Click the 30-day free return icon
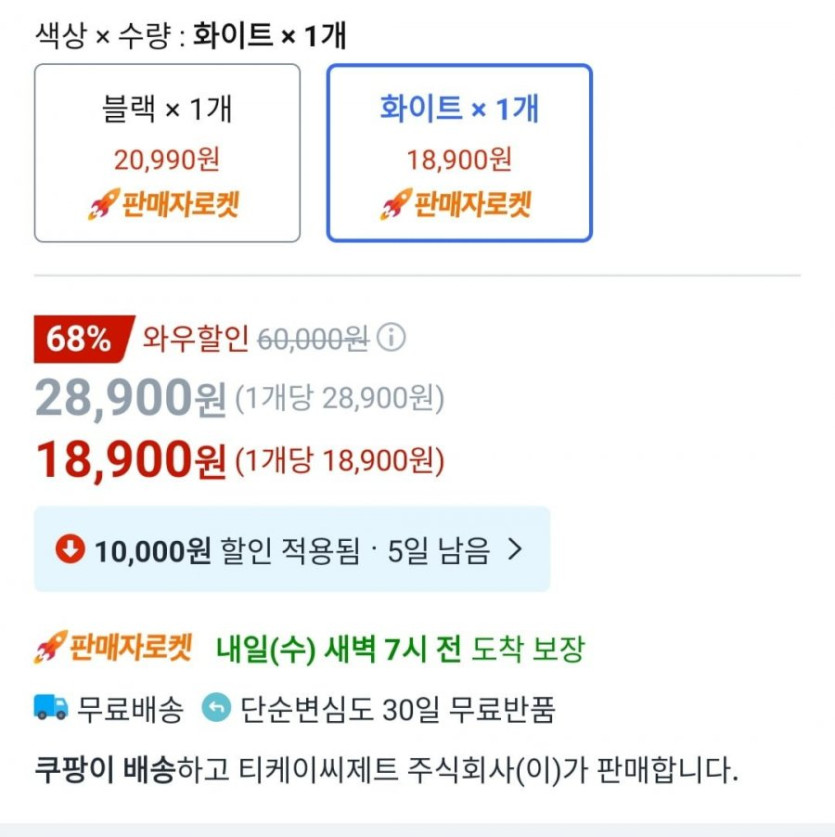835x837 pixels. click(215, 709)
